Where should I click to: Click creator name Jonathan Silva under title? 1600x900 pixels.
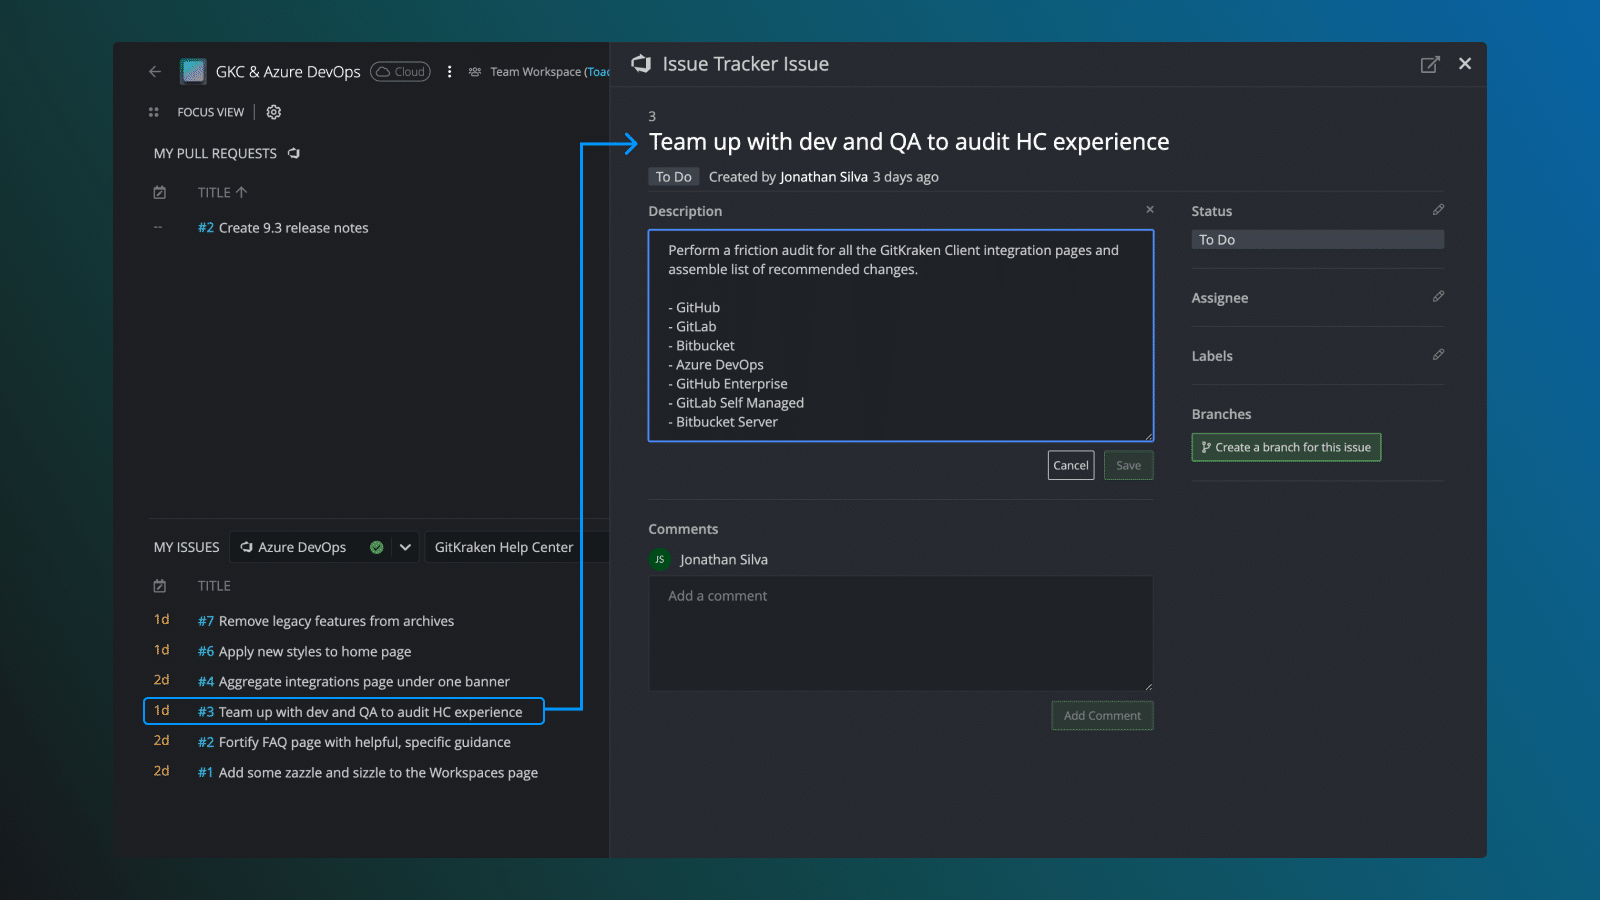[x=824, y=177]
